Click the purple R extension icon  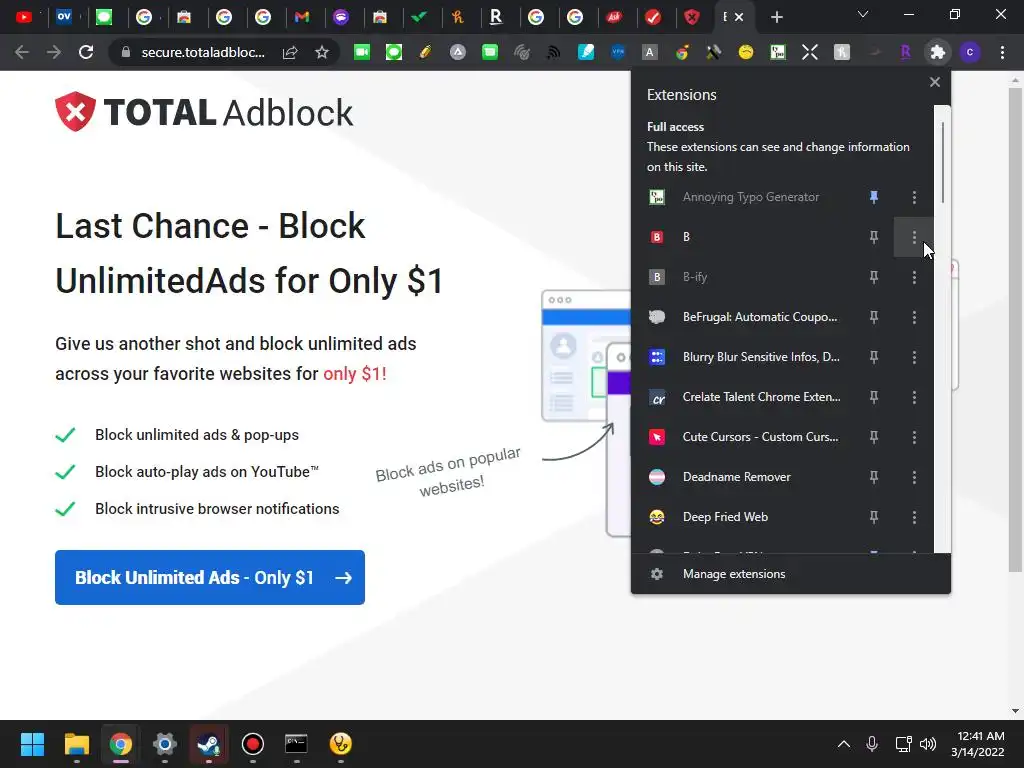click(x=905, y=52)
